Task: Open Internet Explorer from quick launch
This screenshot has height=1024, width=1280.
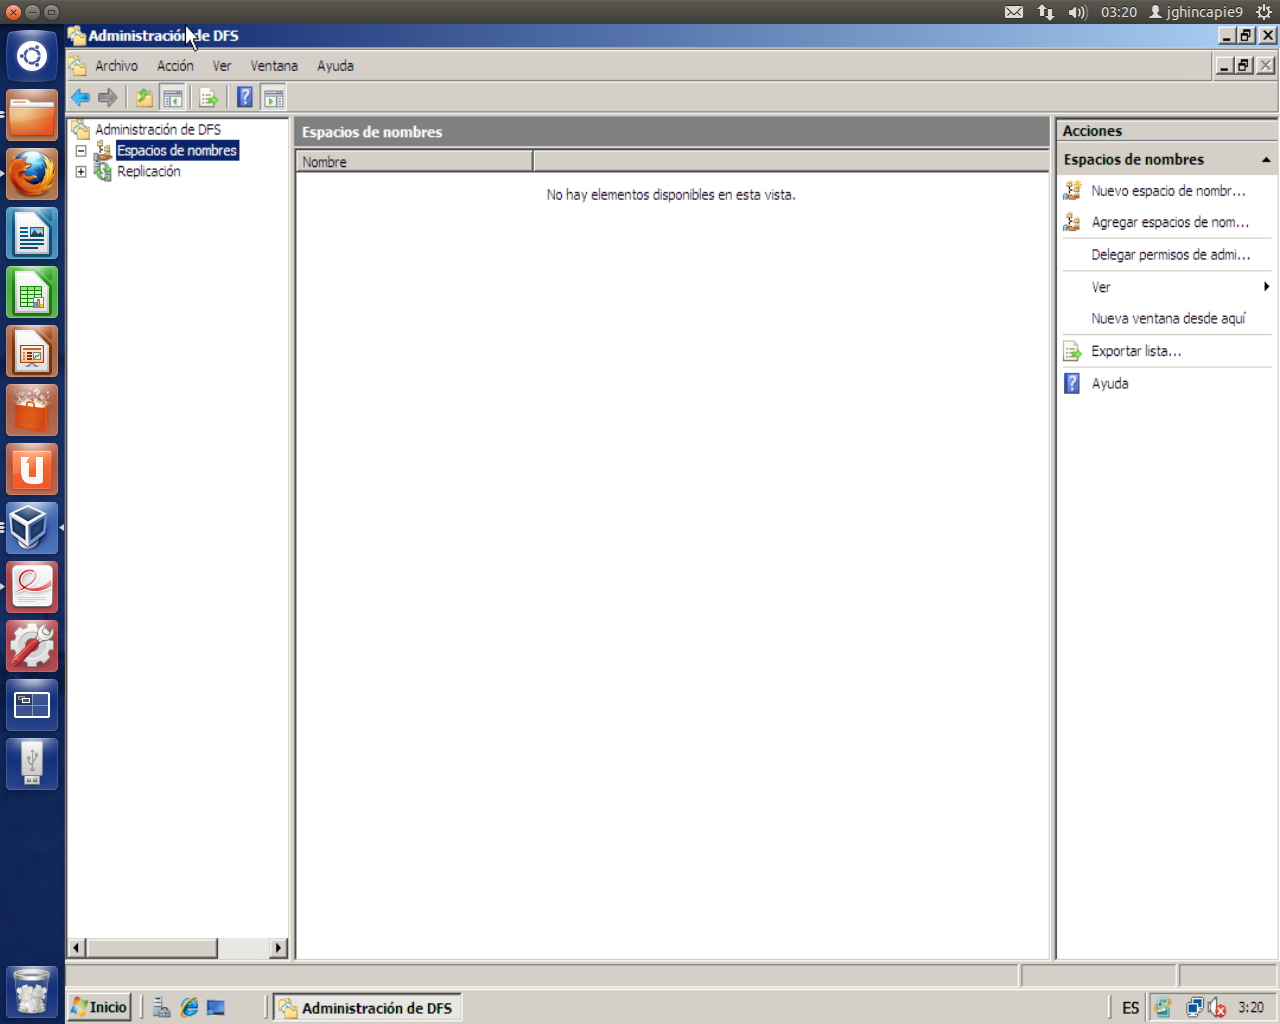Action: [x=189, y=1008]
